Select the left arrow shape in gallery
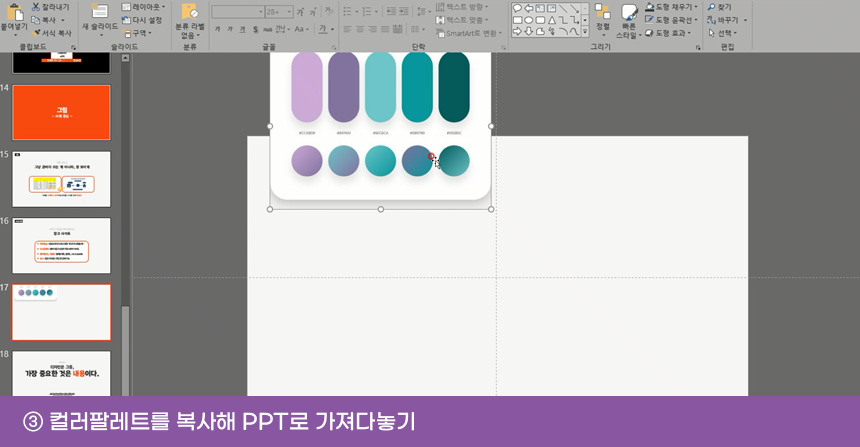Viewport: 860px width, 447px height. (x=528, y=8)
